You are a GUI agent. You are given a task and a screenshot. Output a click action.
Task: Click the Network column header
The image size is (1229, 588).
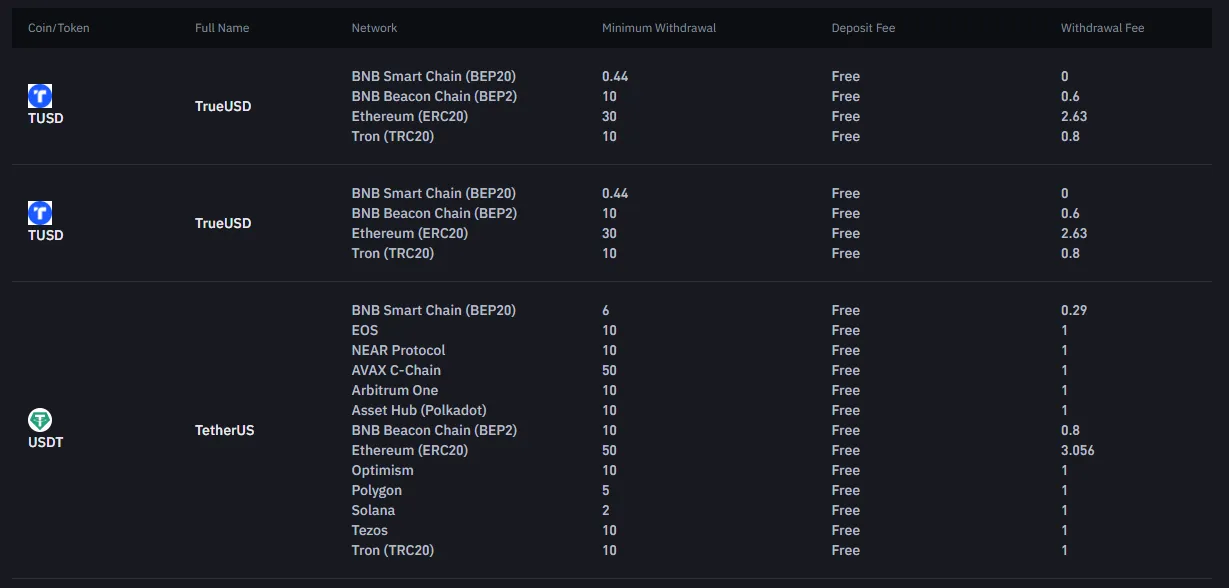click(x=374, y=28)
